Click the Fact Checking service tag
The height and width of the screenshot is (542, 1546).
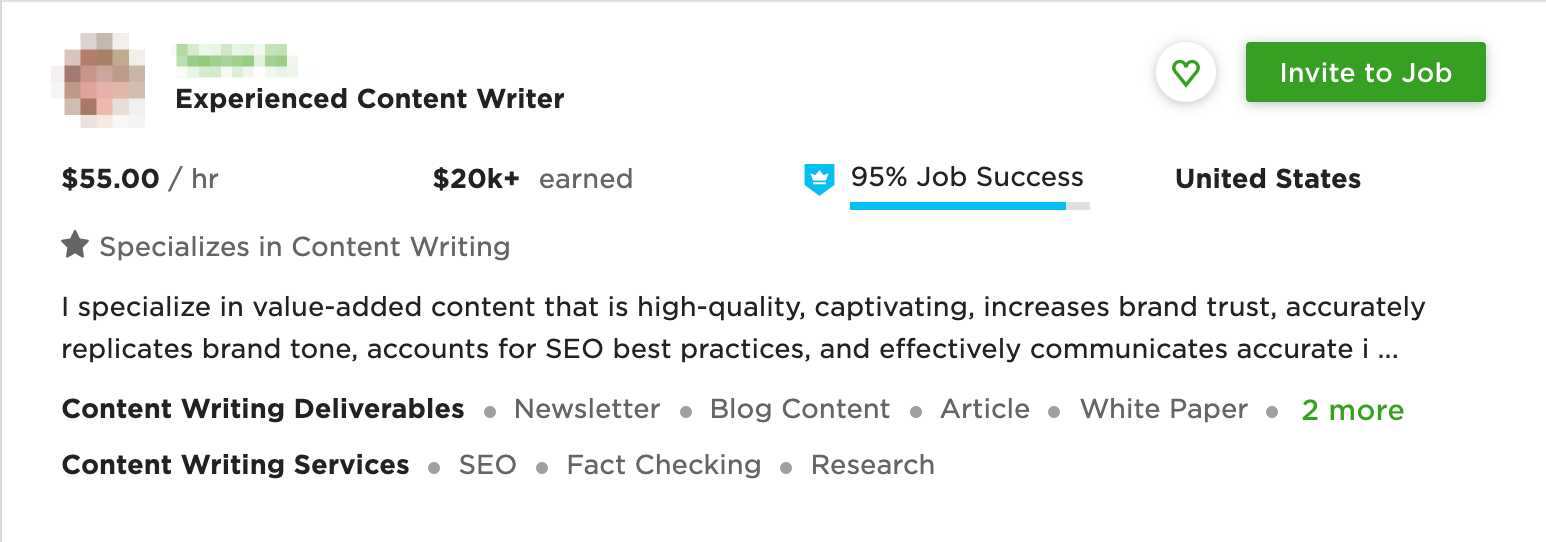tap(664, 465)
